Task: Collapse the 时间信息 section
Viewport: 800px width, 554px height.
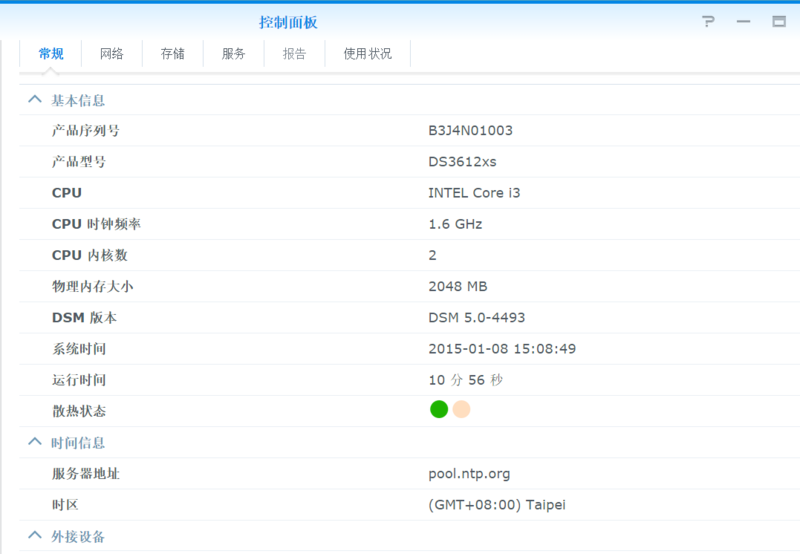Action: [35, 441]
